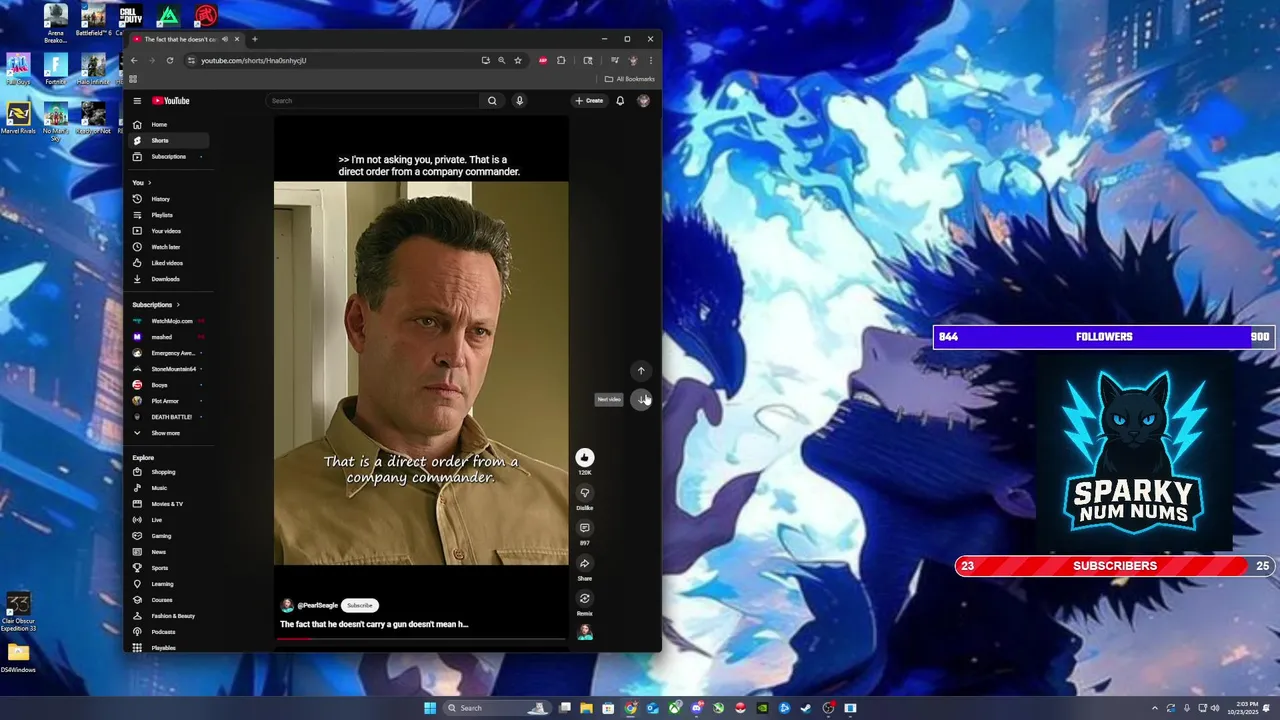
Task: Seek on the short's red progress bar
Action: coord(421,638)
